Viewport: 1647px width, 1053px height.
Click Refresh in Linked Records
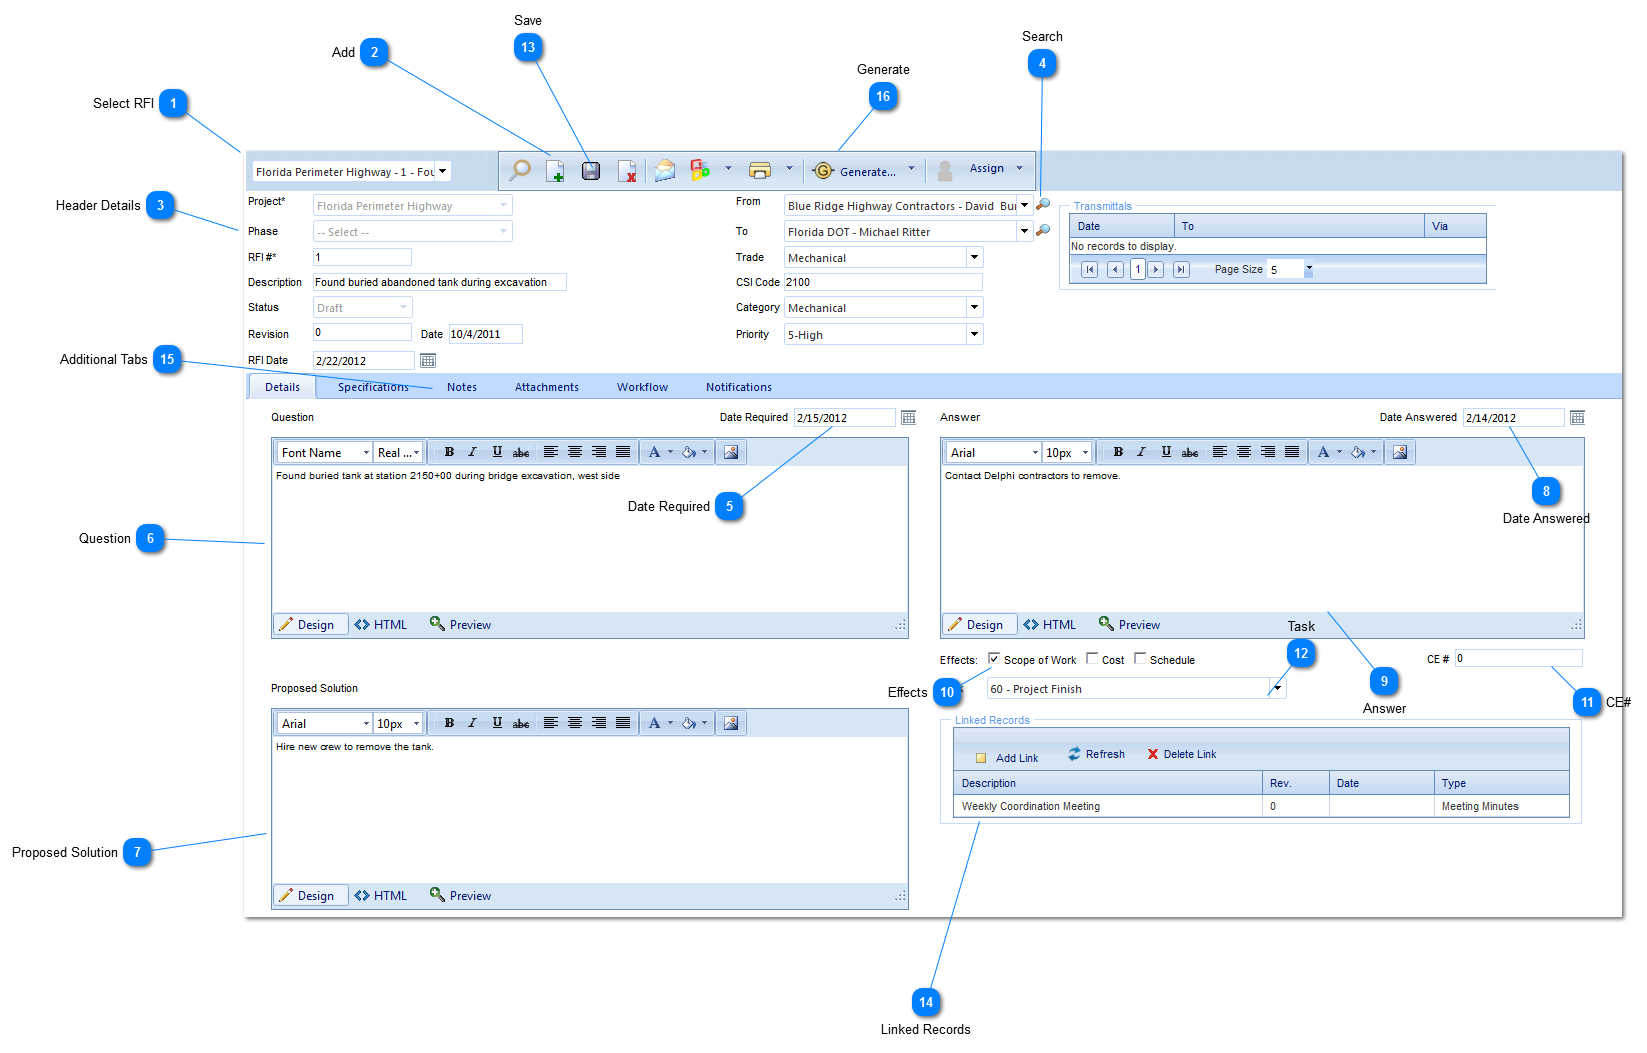pyautogui.click(x=1096, y=754)
